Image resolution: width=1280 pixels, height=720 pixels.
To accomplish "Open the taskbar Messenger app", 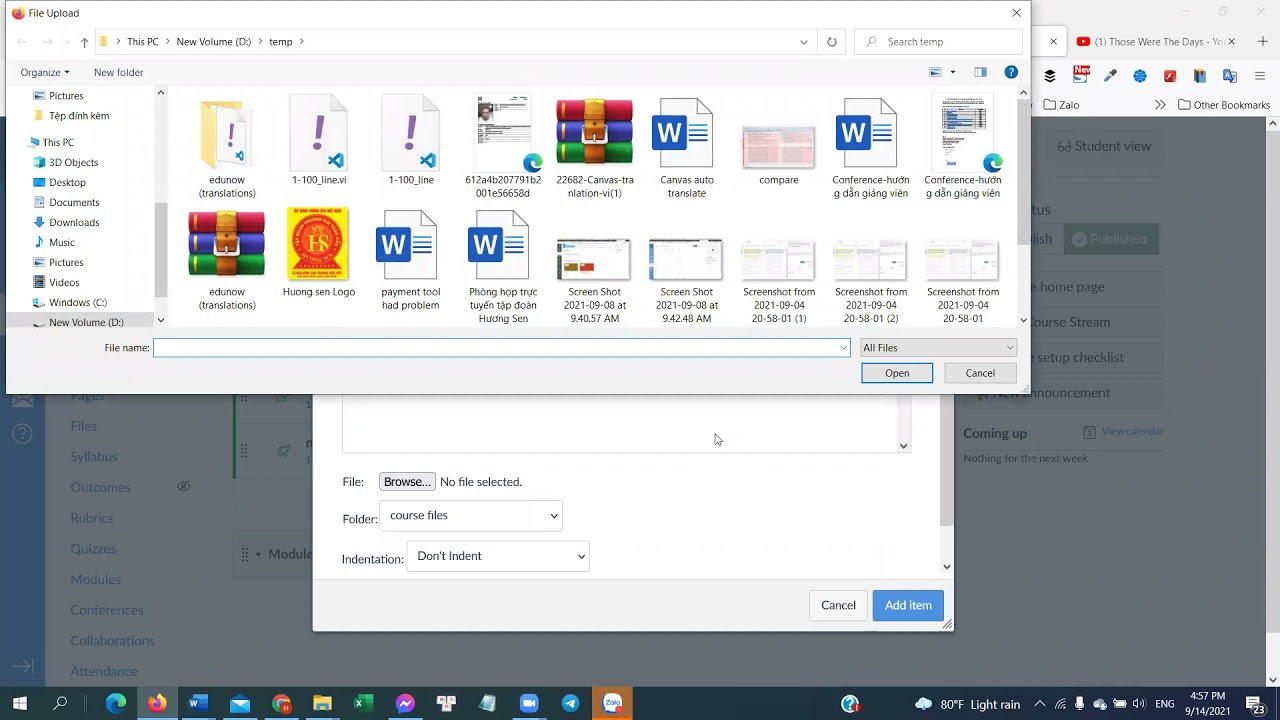I will coord(405,704).
